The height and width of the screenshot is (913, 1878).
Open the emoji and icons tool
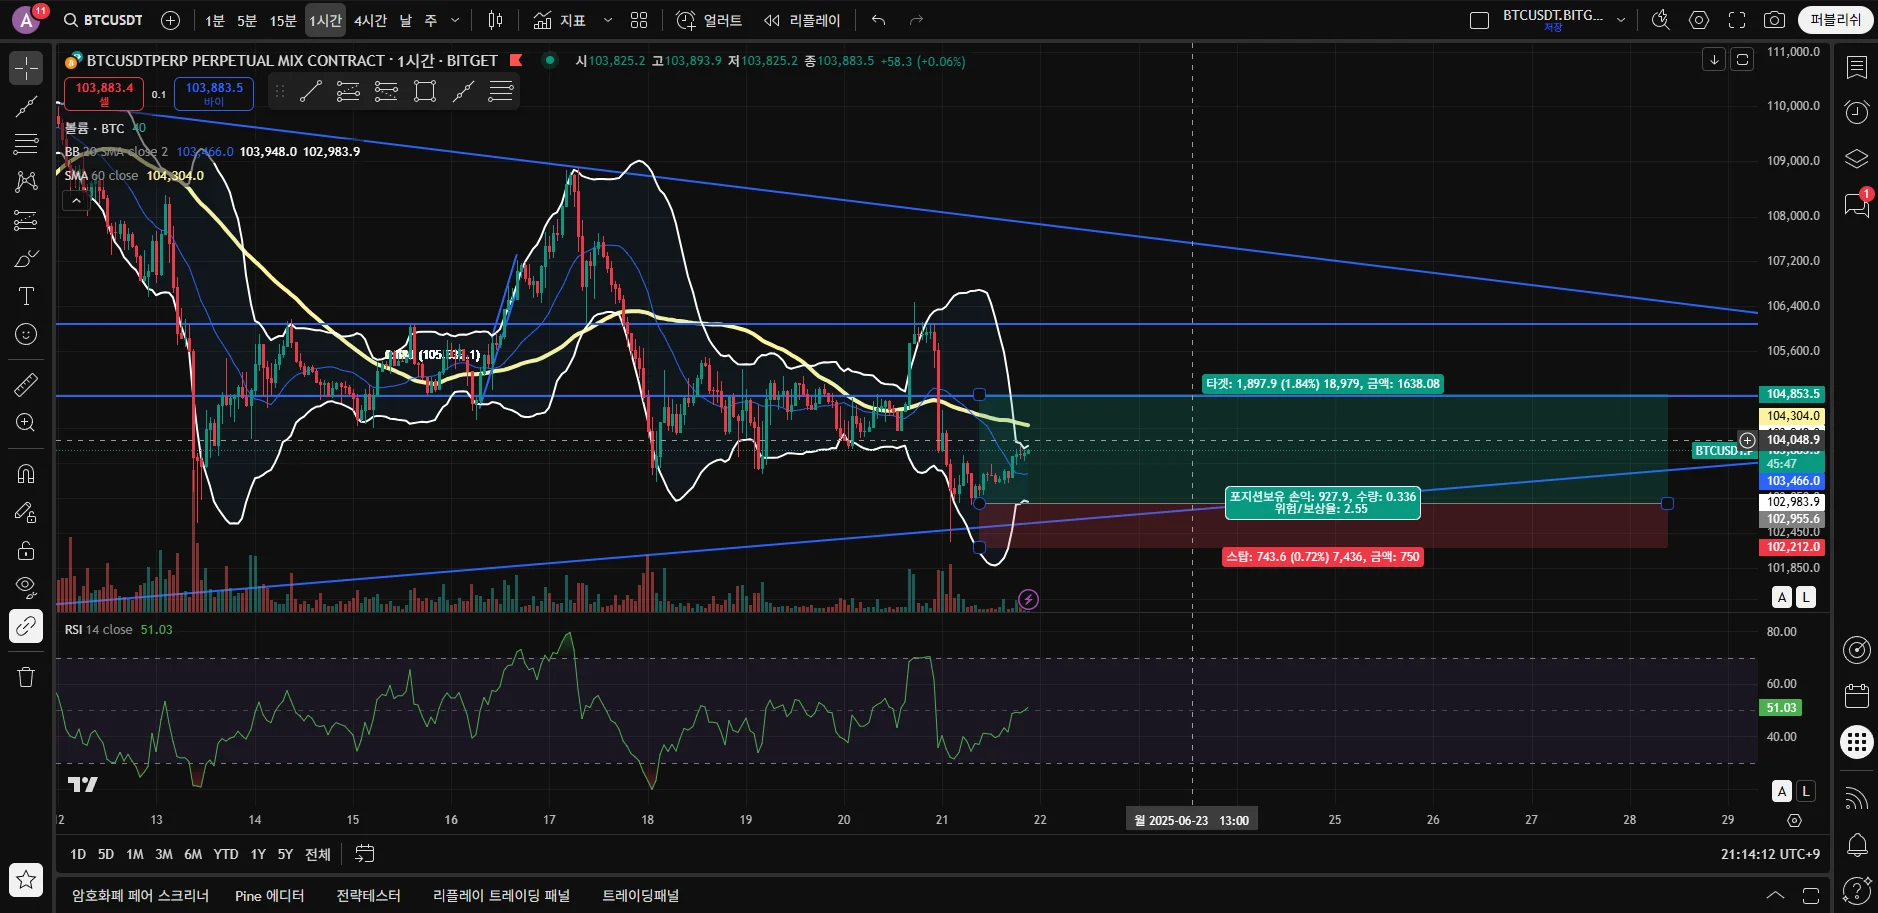coord(26,334)
